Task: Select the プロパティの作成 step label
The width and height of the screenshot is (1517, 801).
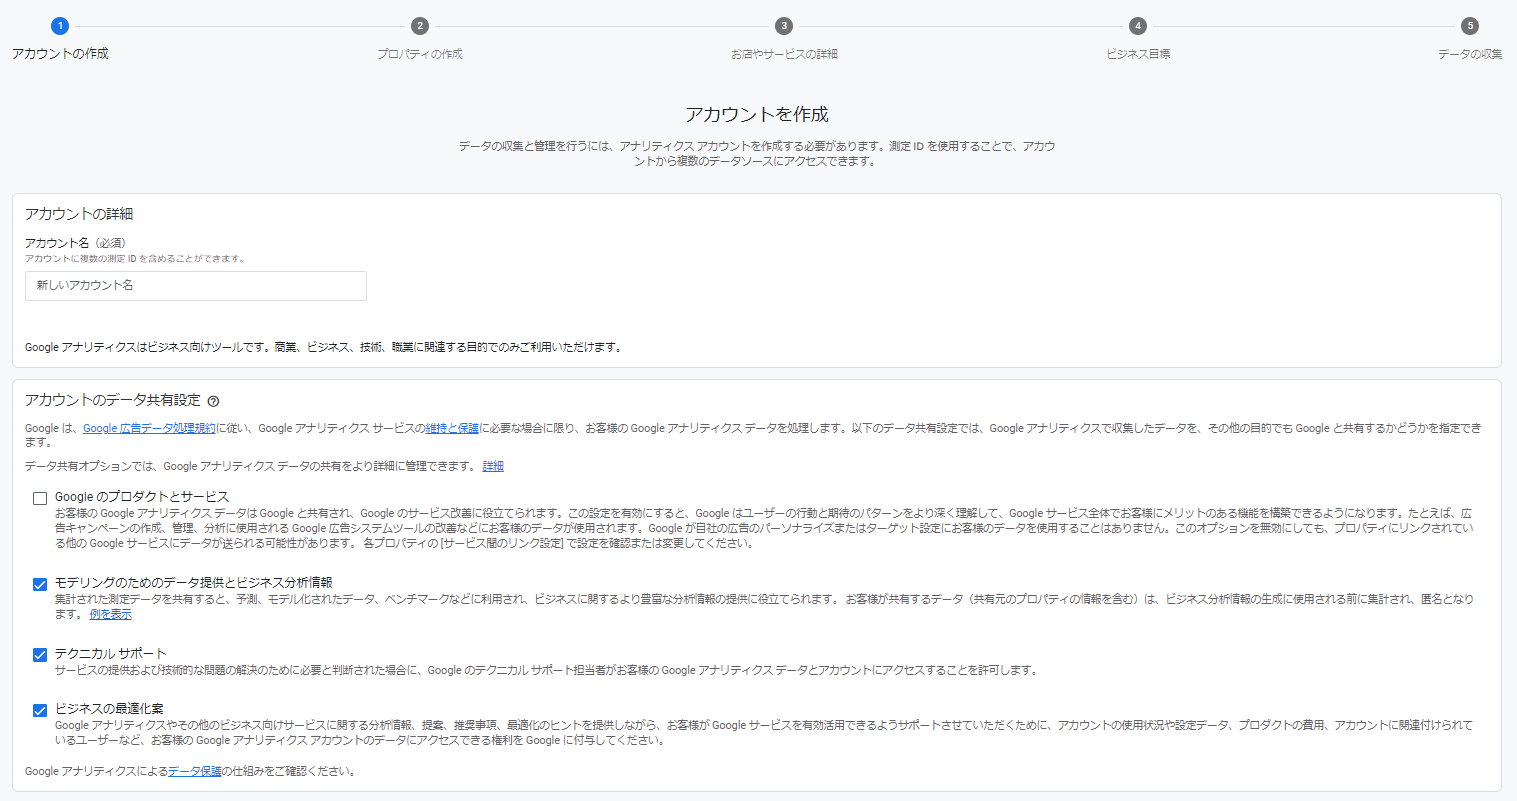Action: (420, 54)
